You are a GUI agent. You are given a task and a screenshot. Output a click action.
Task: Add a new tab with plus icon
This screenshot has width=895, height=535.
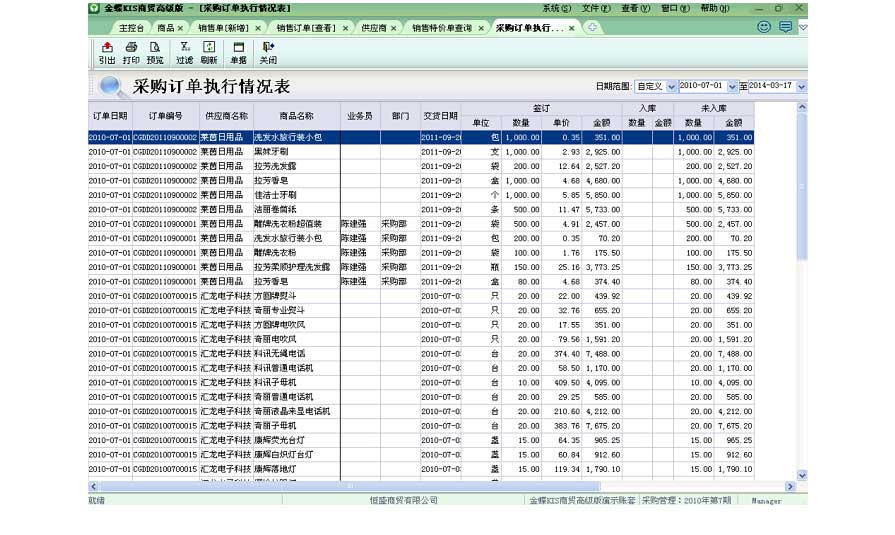pos(592,27)
